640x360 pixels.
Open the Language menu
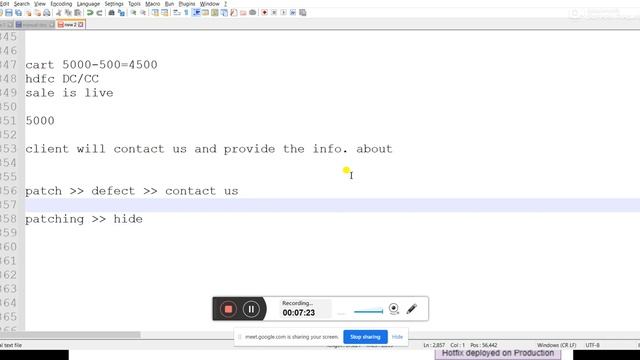(88, 4)
